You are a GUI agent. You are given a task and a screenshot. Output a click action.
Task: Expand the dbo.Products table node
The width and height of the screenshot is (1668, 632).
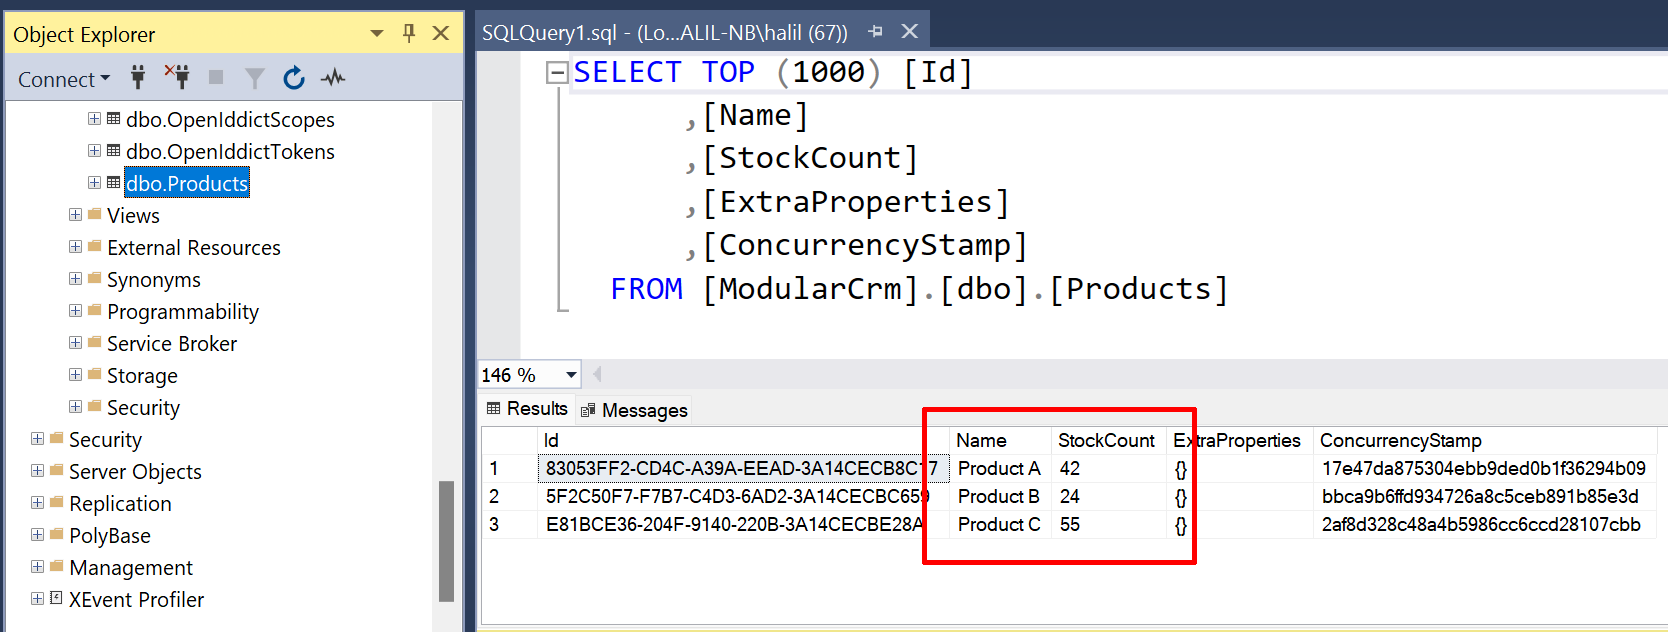pos(94,183)
